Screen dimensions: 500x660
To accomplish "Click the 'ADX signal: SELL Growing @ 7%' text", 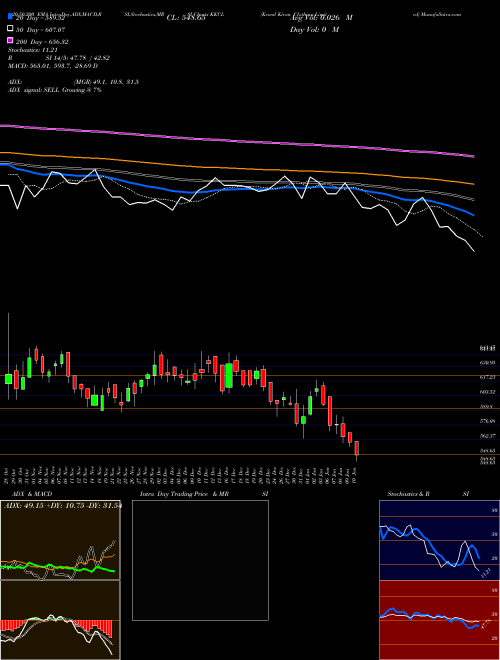I will click(x=55, y=90).
